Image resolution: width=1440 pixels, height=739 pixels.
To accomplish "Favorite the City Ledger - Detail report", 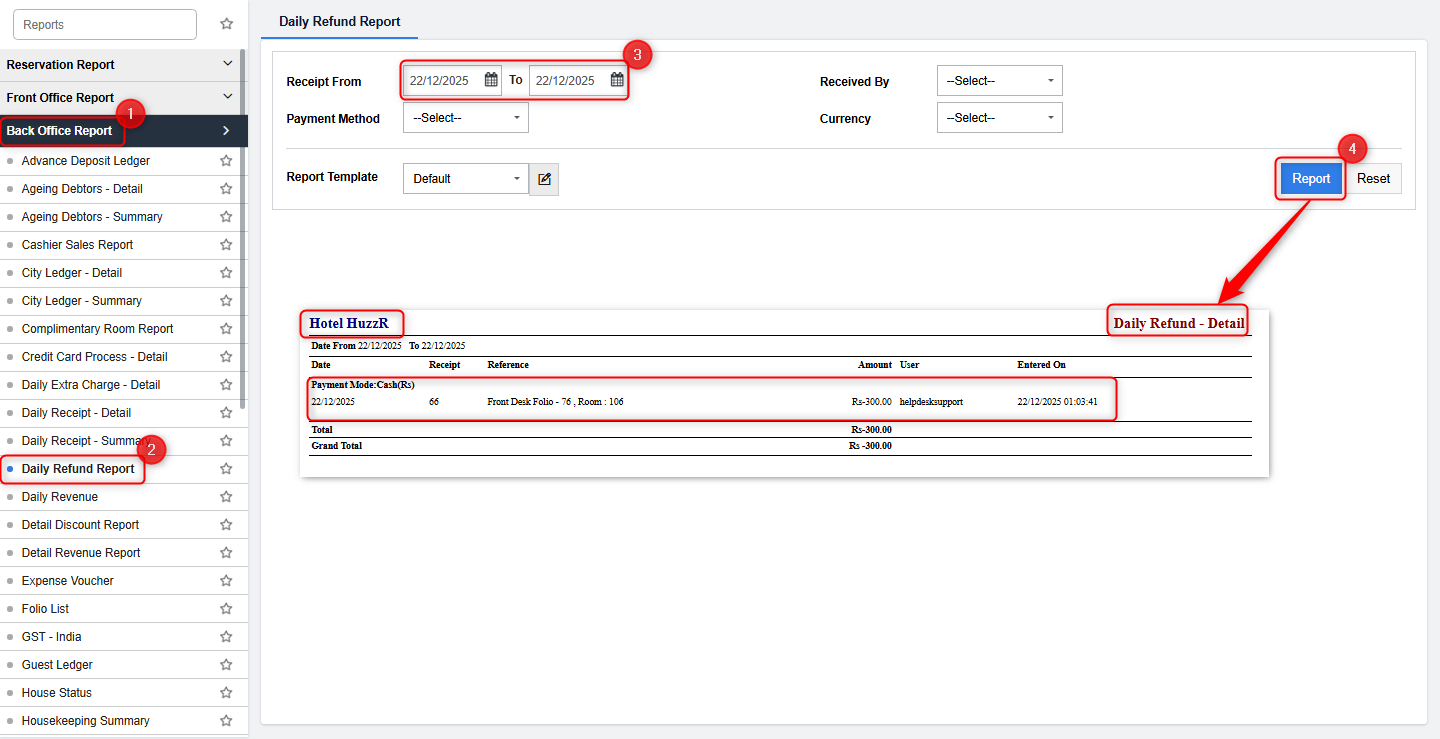I will (x=226, y=272).
